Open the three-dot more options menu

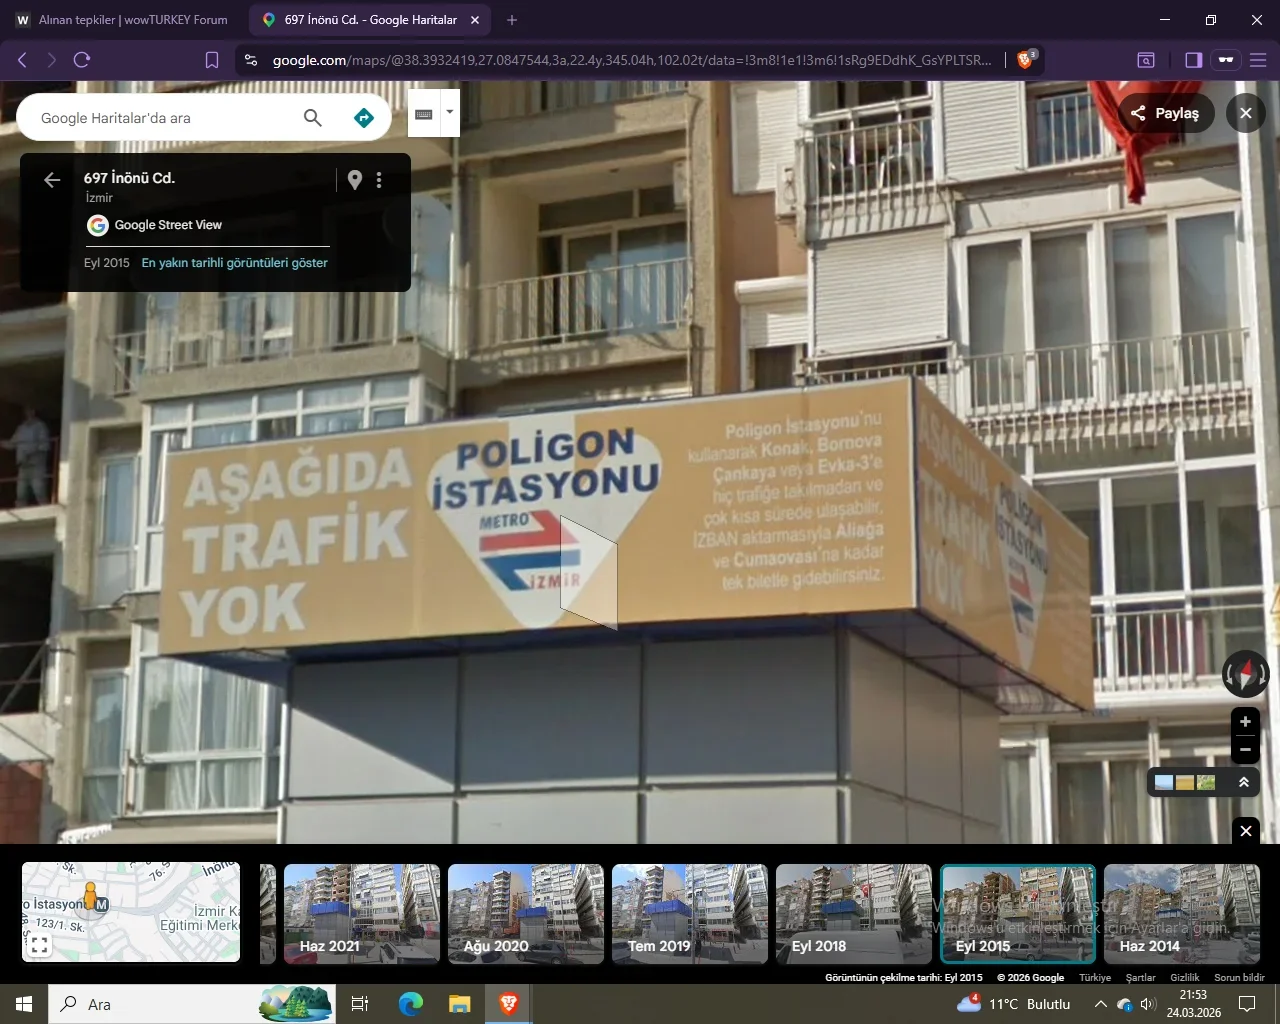[379, 180]
